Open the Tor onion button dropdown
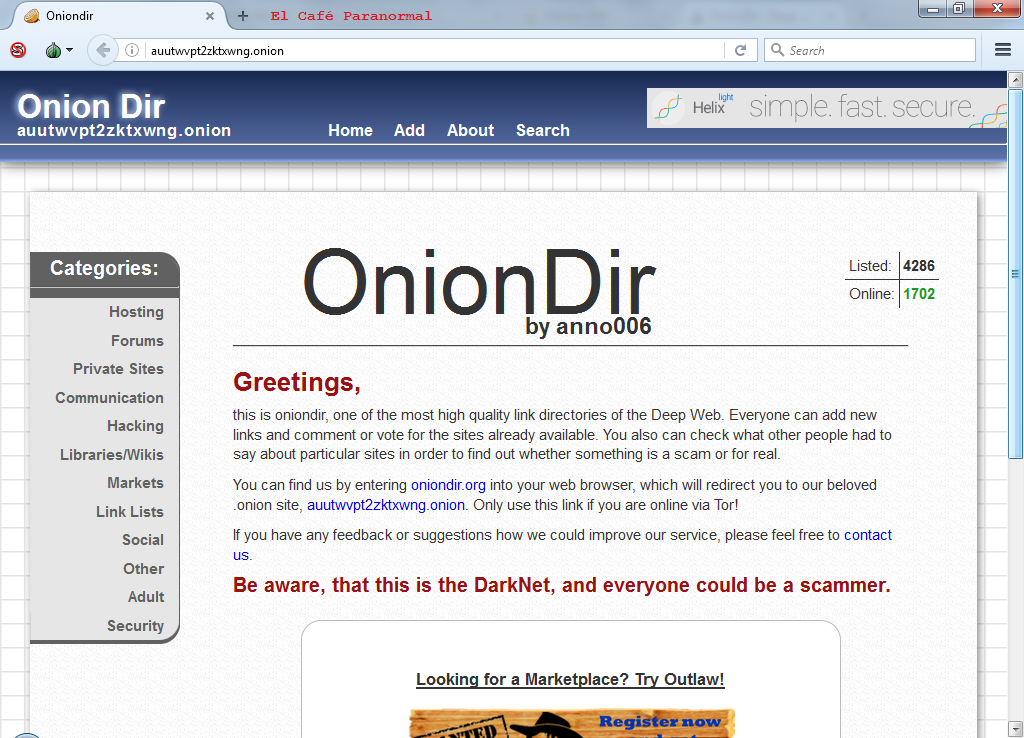 [58, 50]
